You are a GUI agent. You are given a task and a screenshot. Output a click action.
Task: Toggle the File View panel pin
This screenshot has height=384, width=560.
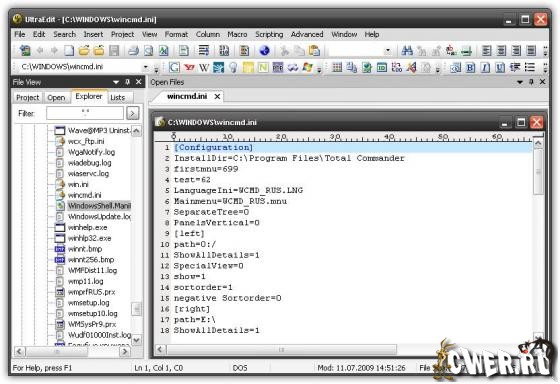point(128,82)
